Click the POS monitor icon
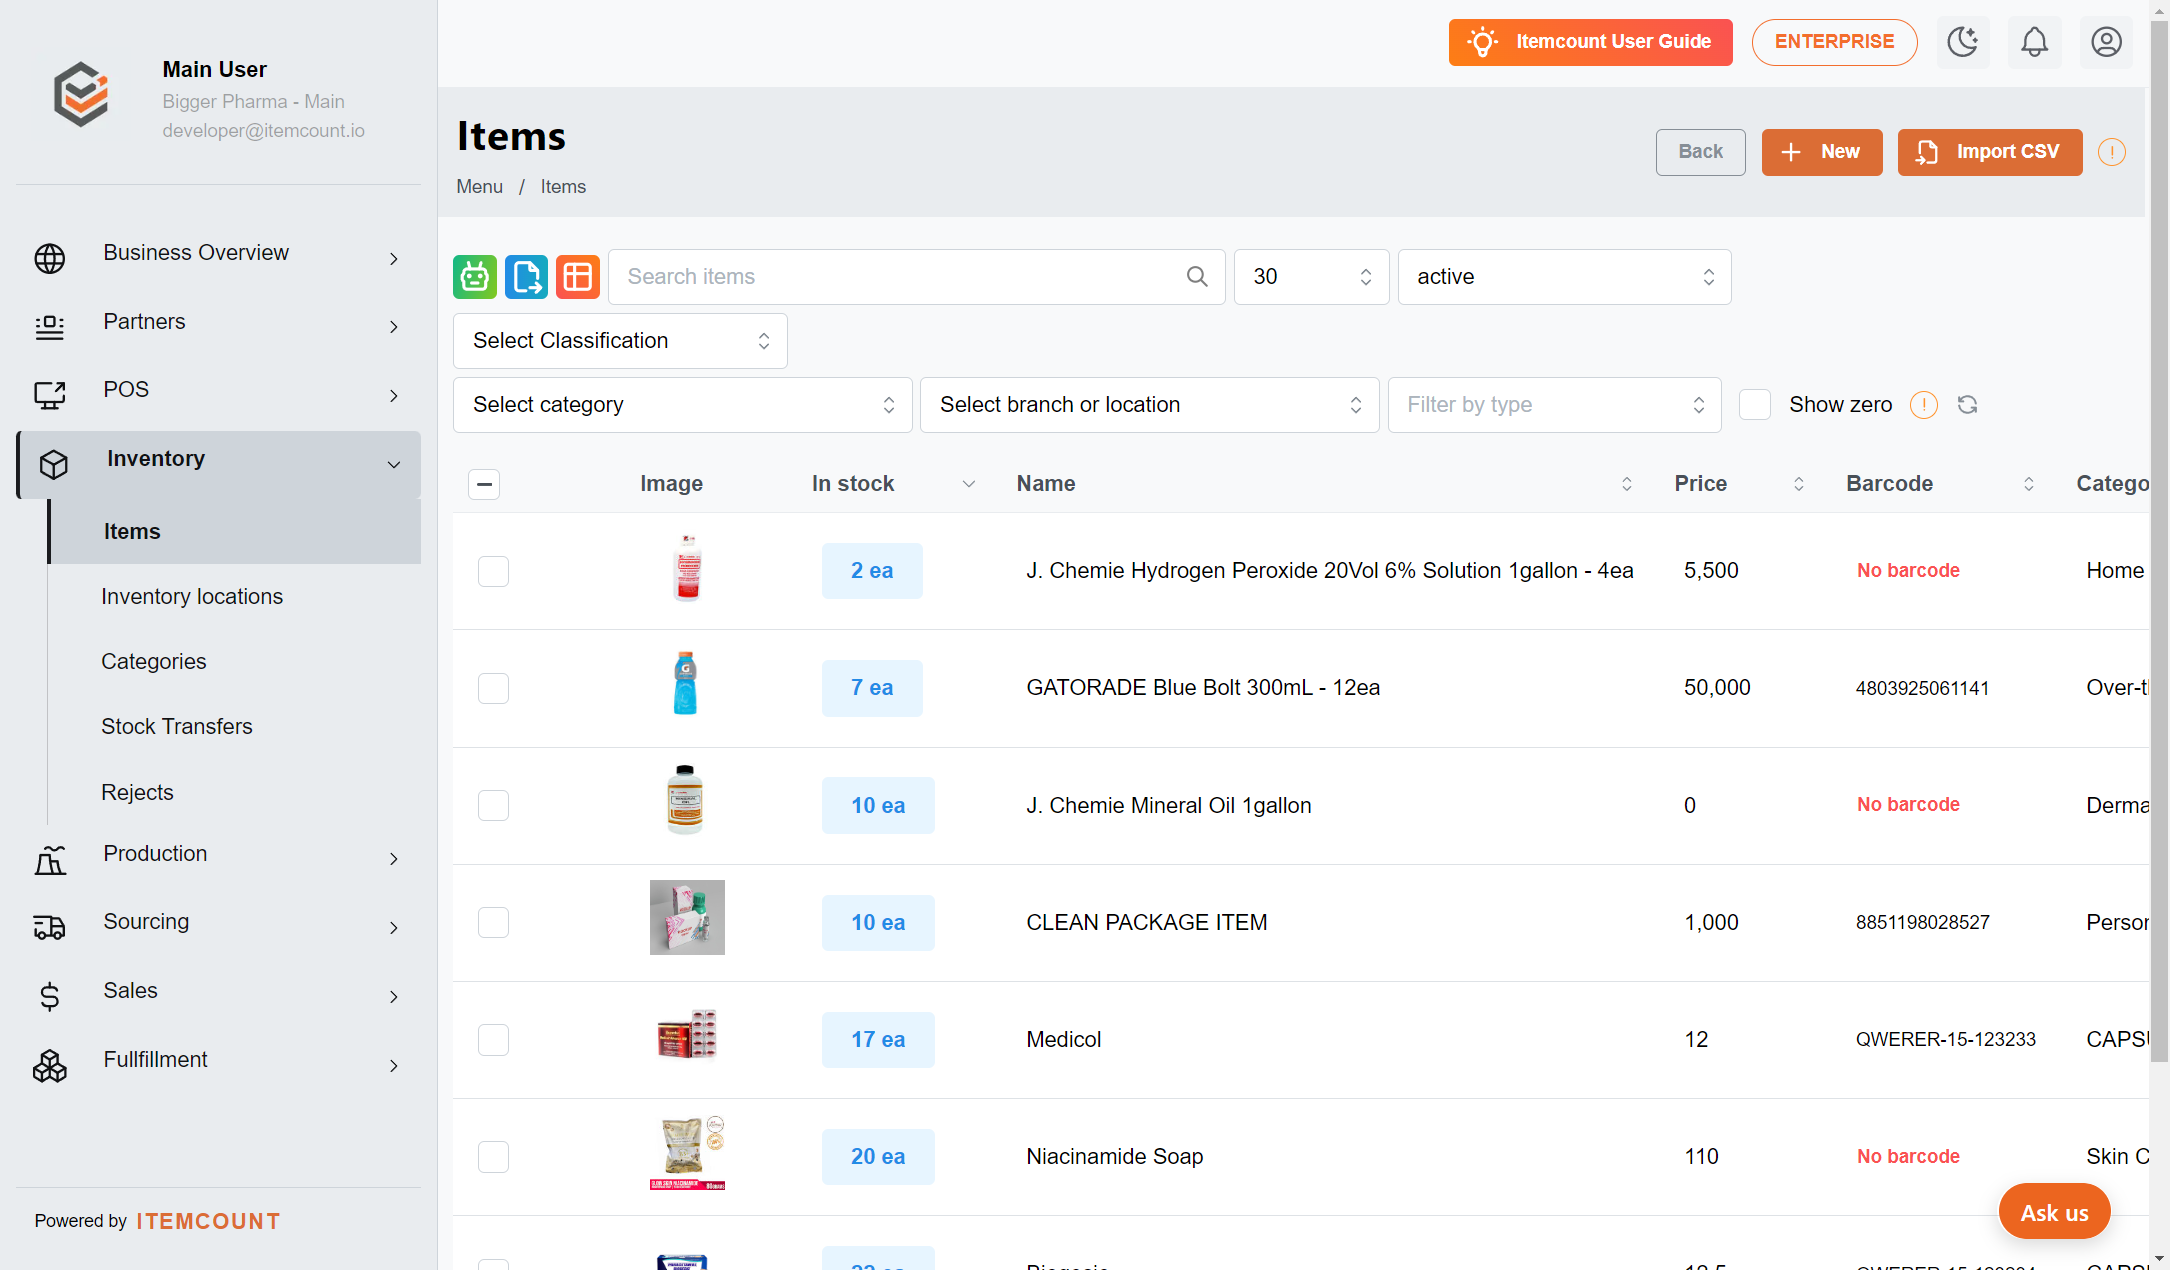 click(50, 395)
